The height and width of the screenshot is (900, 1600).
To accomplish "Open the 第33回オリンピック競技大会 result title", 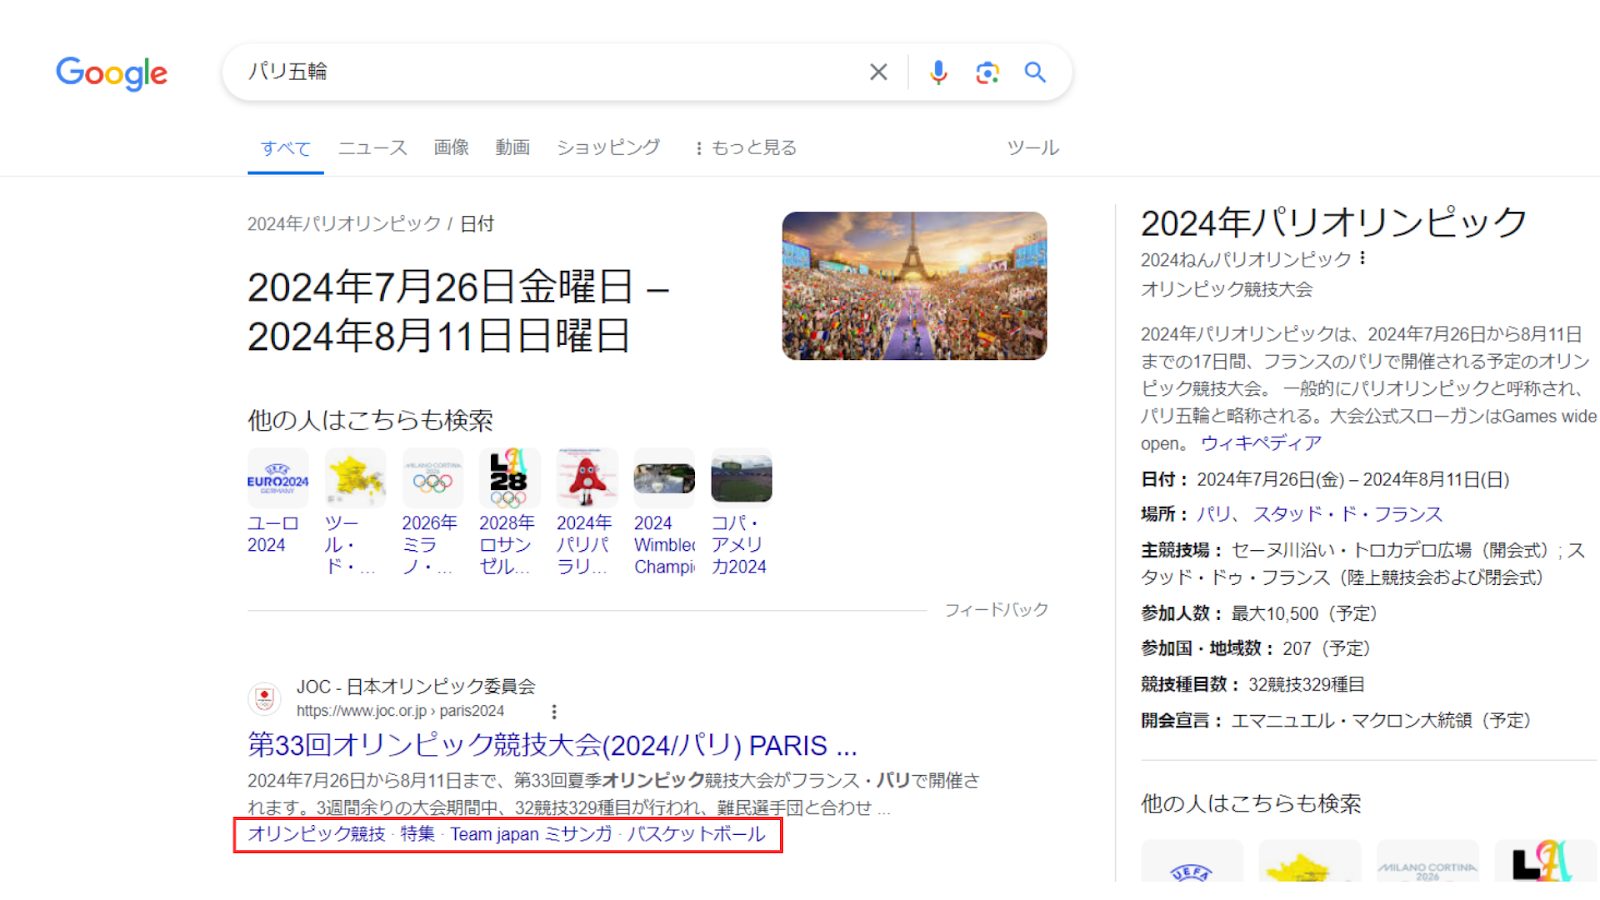I will coord(552,745).
